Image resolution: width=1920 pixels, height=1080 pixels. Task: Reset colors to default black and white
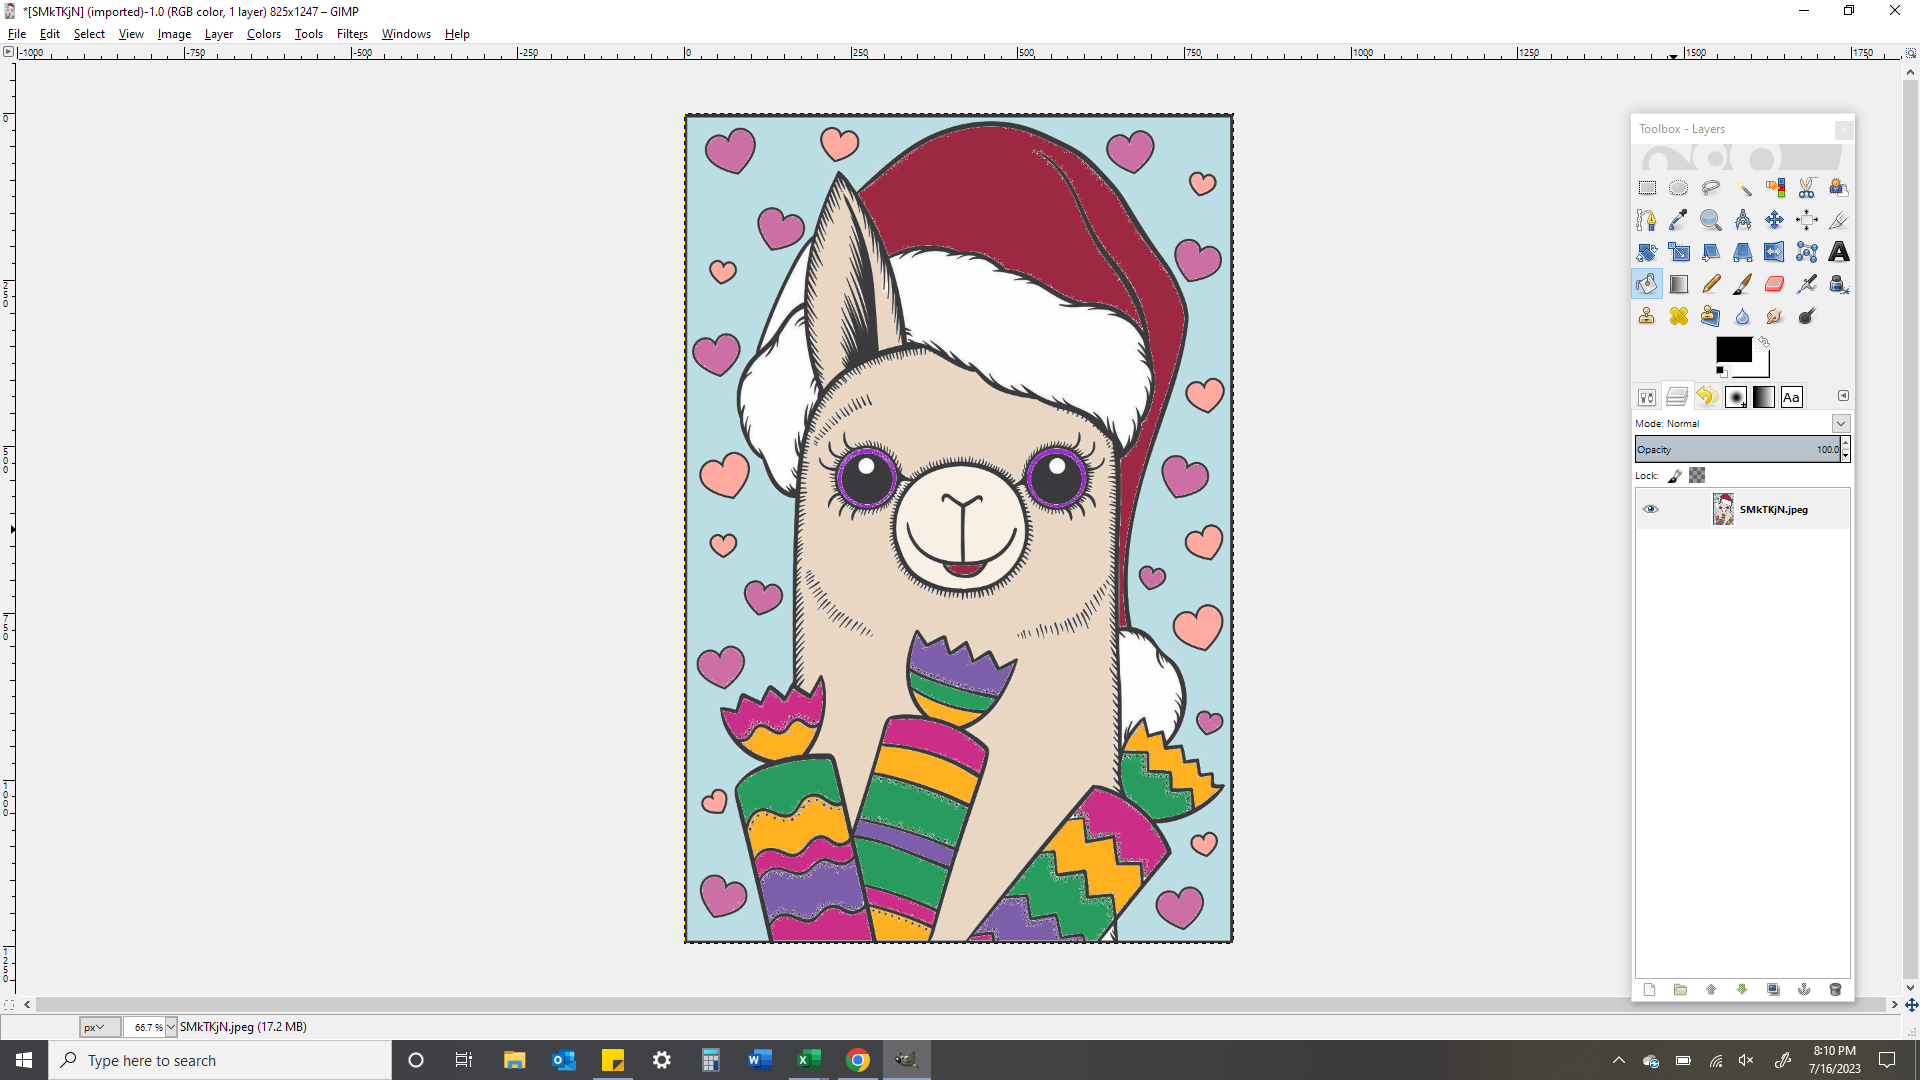click(1721, 371)
